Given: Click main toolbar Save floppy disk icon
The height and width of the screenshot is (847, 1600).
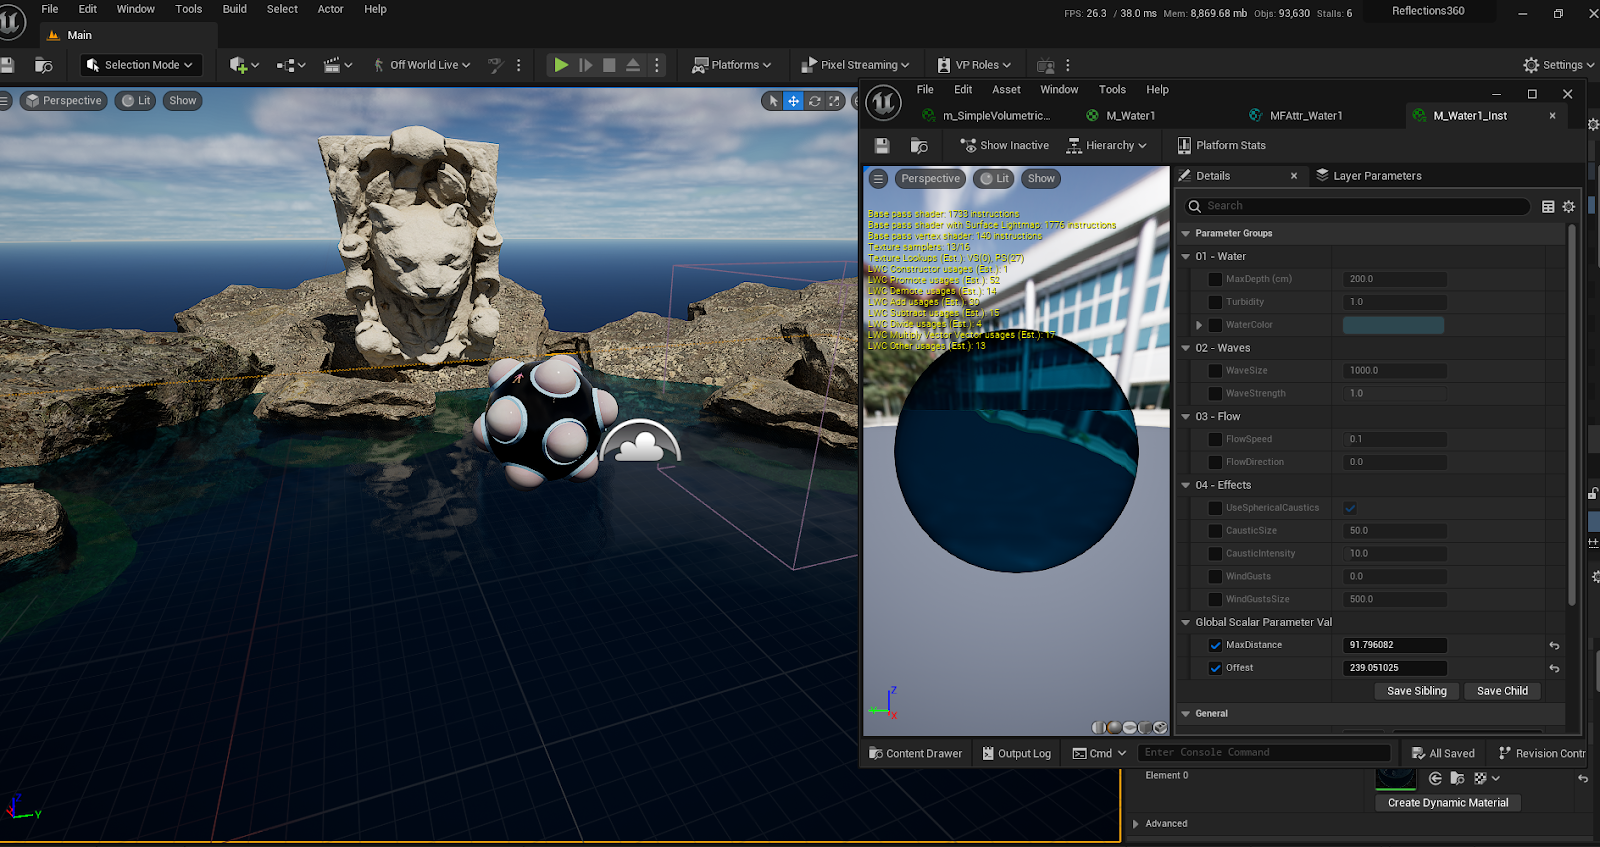Looking at the screenshot, I should tap(7, 65).
